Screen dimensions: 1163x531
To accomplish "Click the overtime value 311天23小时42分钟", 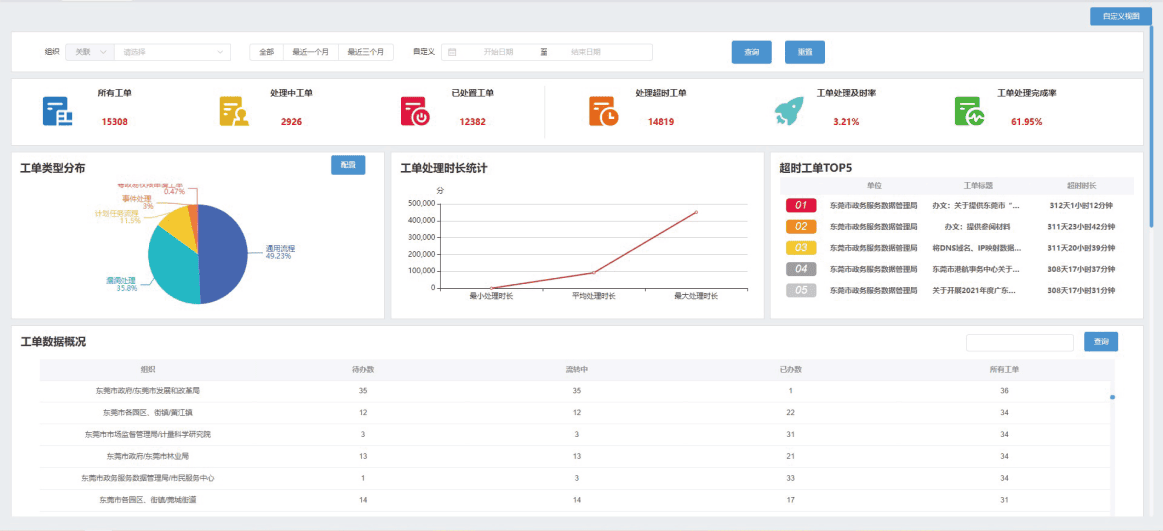I will (x=1081, y=227).
